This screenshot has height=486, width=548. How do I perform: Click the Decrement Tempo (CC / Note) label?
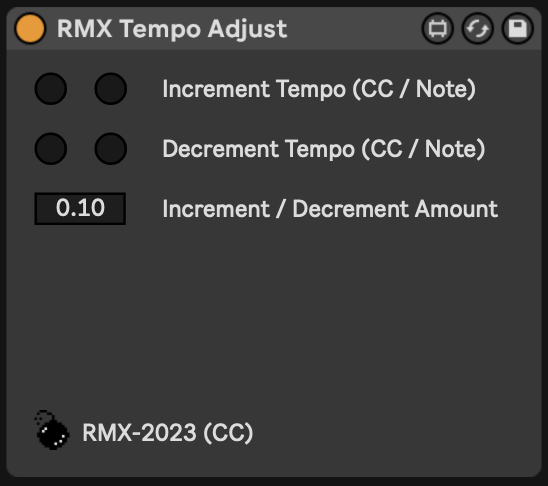[324, 149]
